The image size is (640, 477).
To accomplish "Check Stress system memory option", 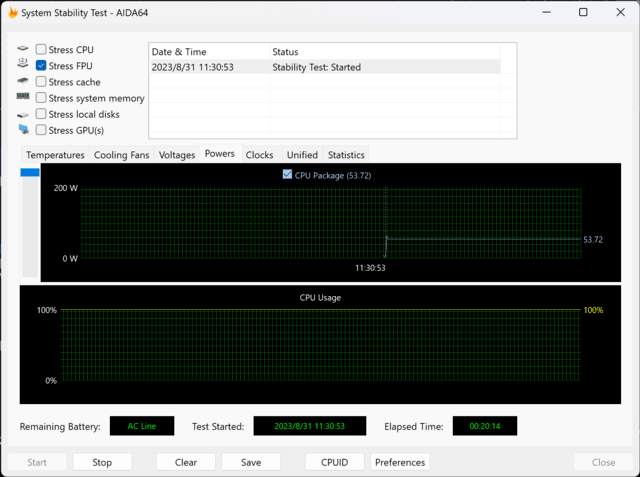I will point(41,98).
